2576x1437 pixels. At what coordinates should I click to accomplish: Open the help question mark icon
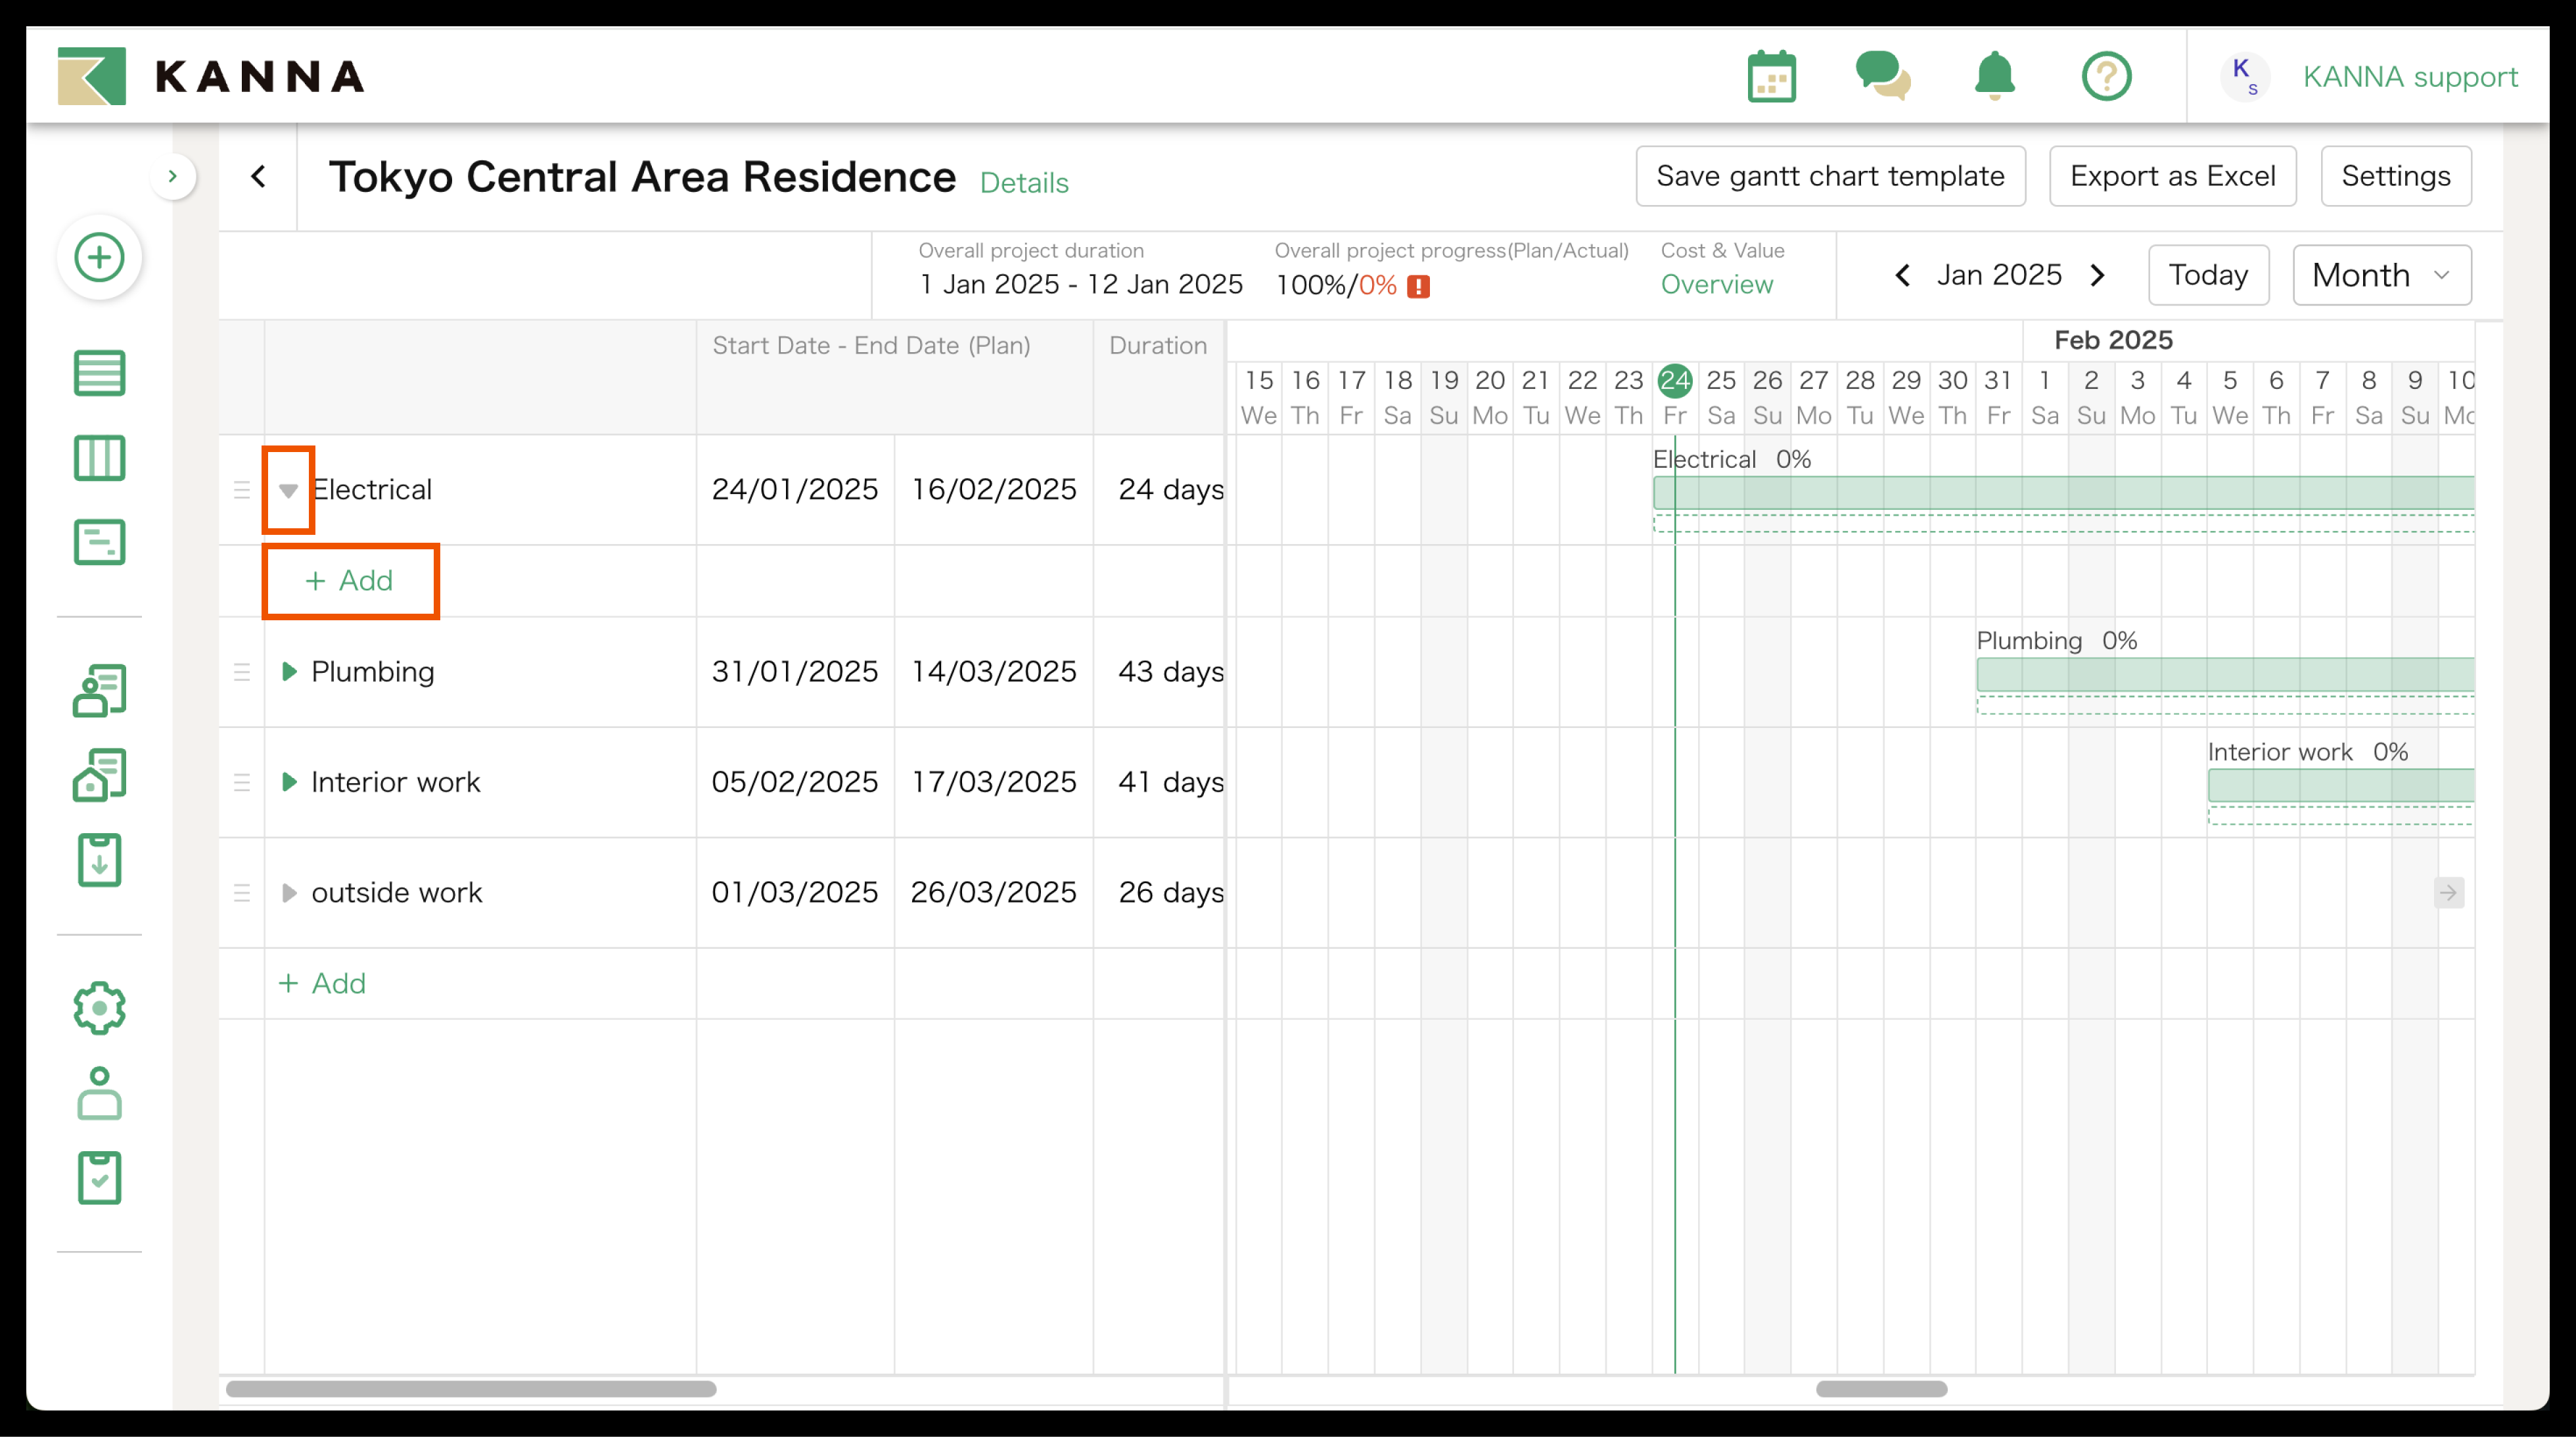[x=2106, y=77]
